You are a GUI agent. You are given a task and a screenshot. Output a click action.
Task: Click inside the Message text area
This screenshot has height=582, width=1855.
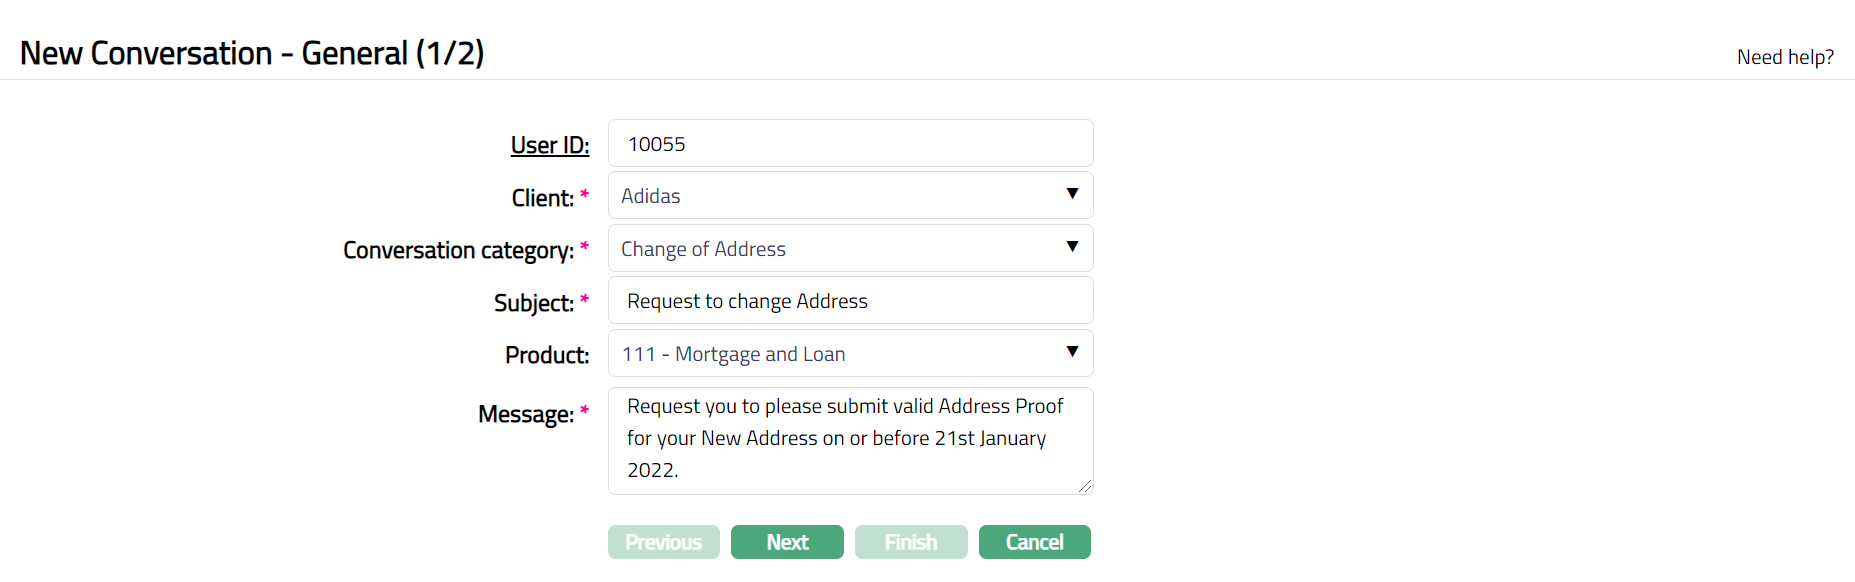pos(850,439)
